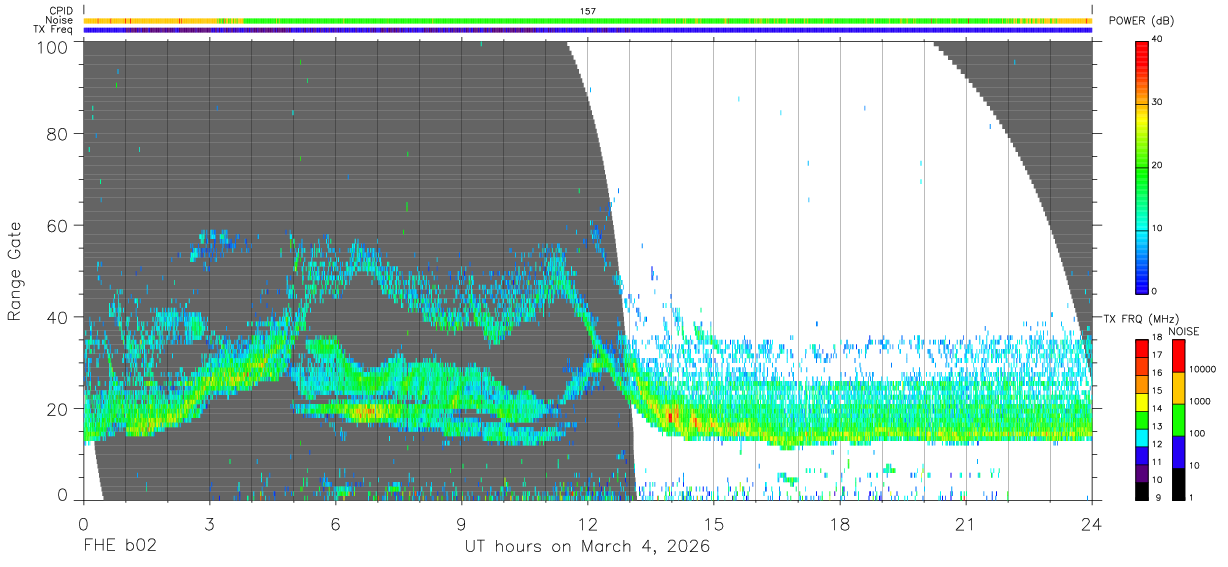The width and height of the screenshot is (1228, 567).
Task: Click the orange-green Noise strip above plot
Action: pyautogui.click(x=588, y=20)
